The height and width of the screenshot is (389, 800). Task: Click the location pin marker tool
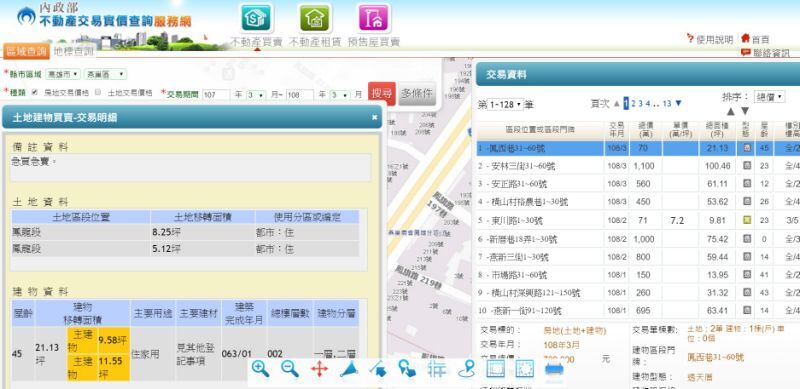click(x=466, y=369)
